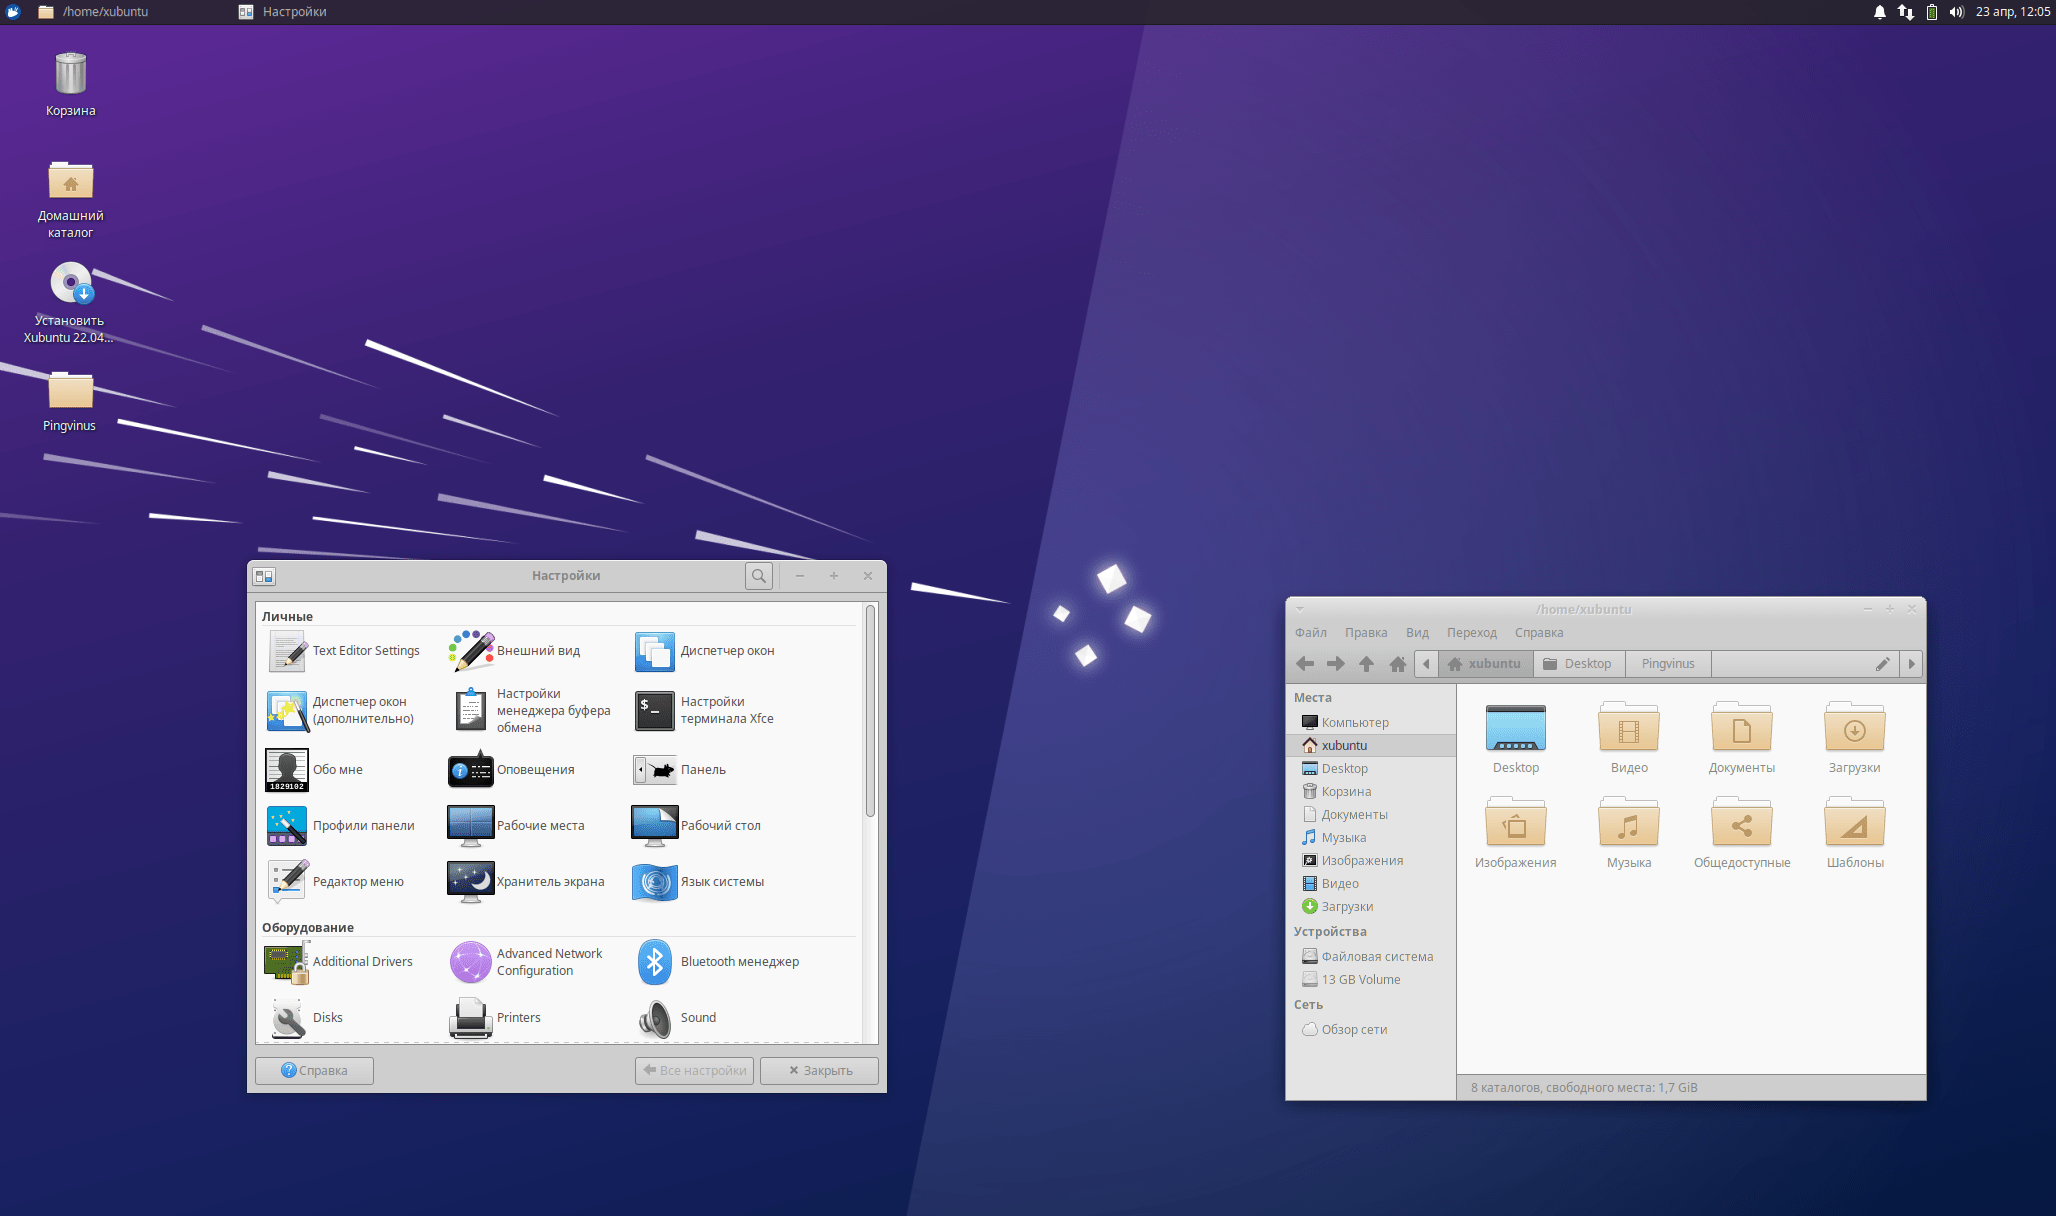The image size is (2056, 1216).
Task: Open Disks settings item
Action: click(x=305, y=1018)
